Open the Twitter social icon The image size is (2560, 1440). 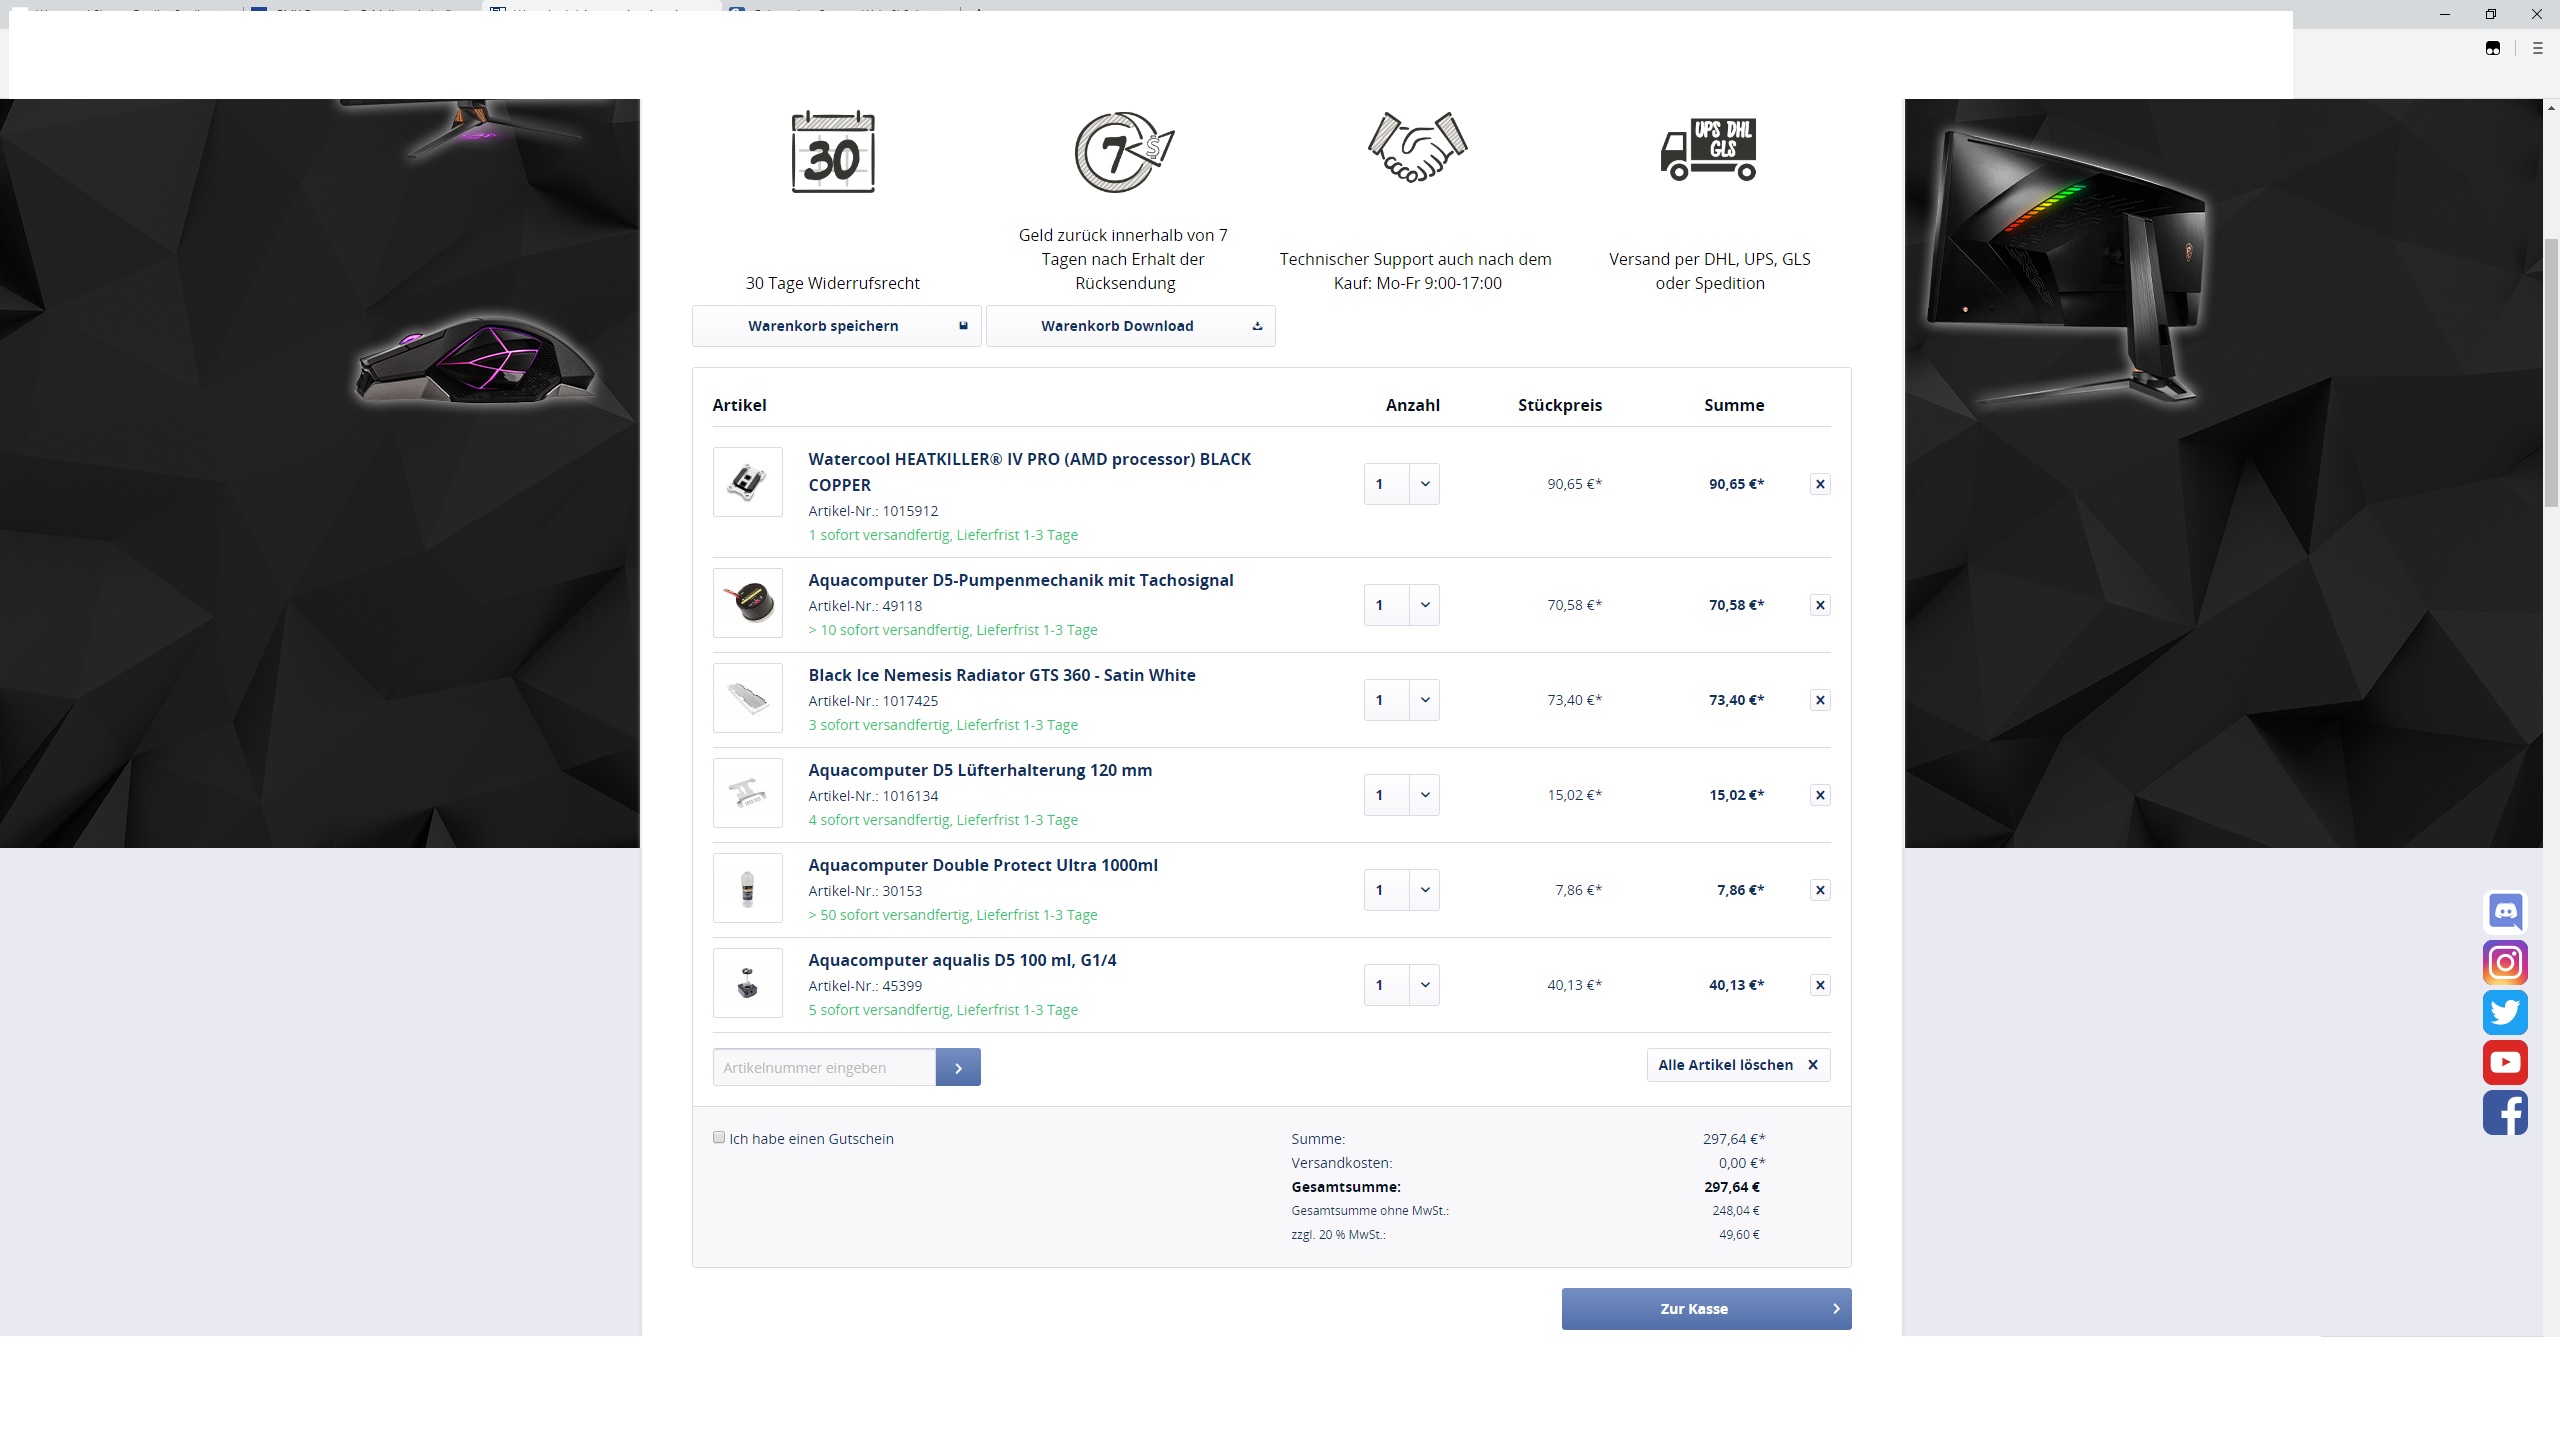(x=2505, y=1012)
